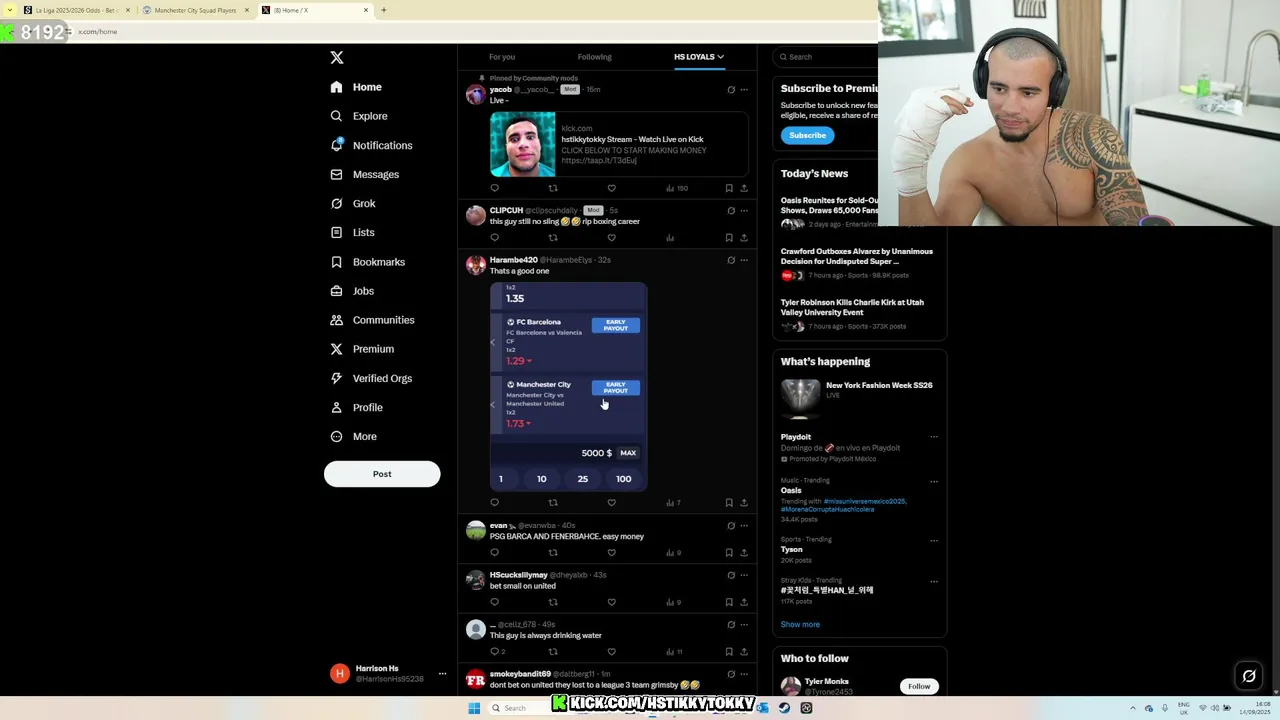
Task: Open Messages in the sidebar
Action: [x=365, y=174]
